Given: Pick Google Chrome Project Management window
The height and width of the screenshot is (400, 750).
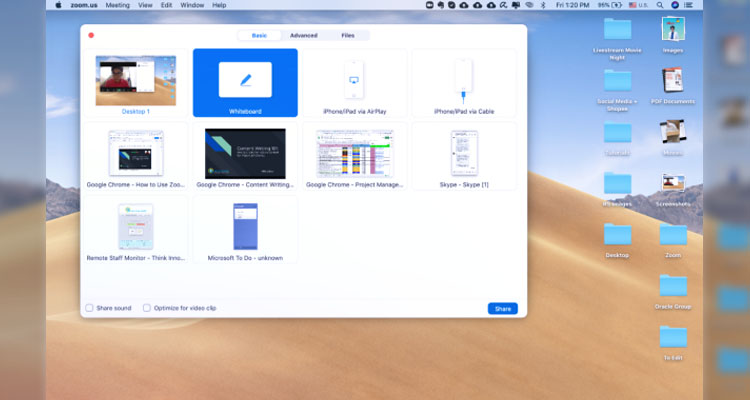Looking at the screenshot, I should pyautogui.click(x=354, y=156).
